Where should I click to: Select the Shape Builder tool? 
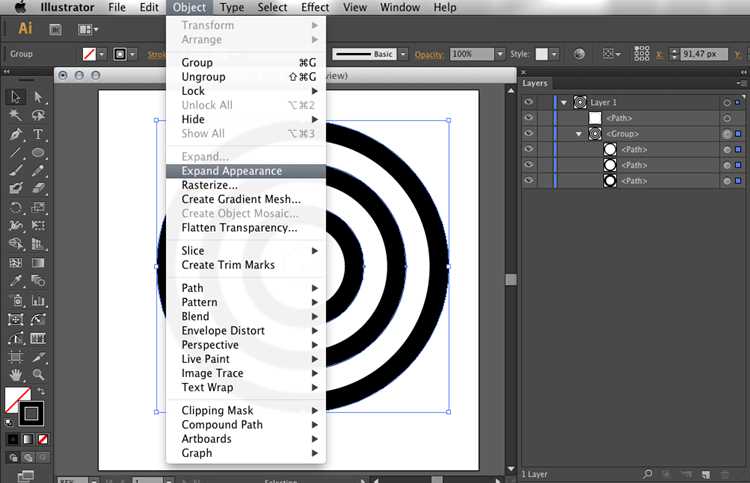coord(16,244)
